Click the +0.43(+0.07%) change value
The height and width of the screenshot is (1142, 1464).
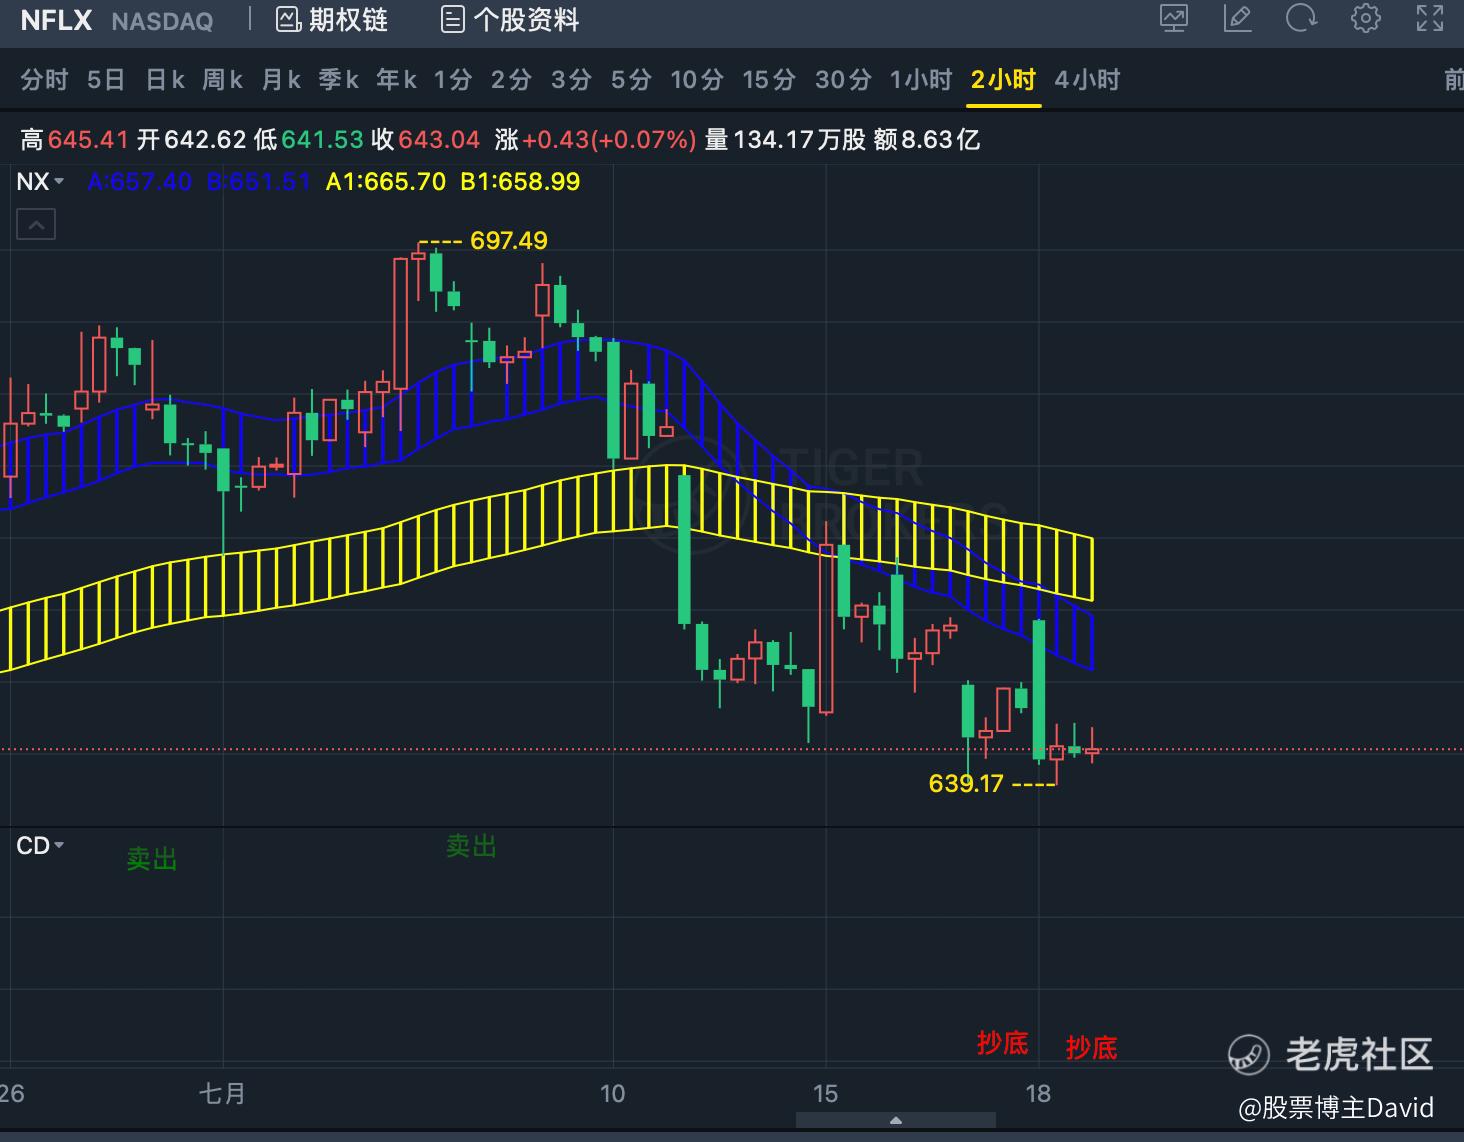(609, 140)
